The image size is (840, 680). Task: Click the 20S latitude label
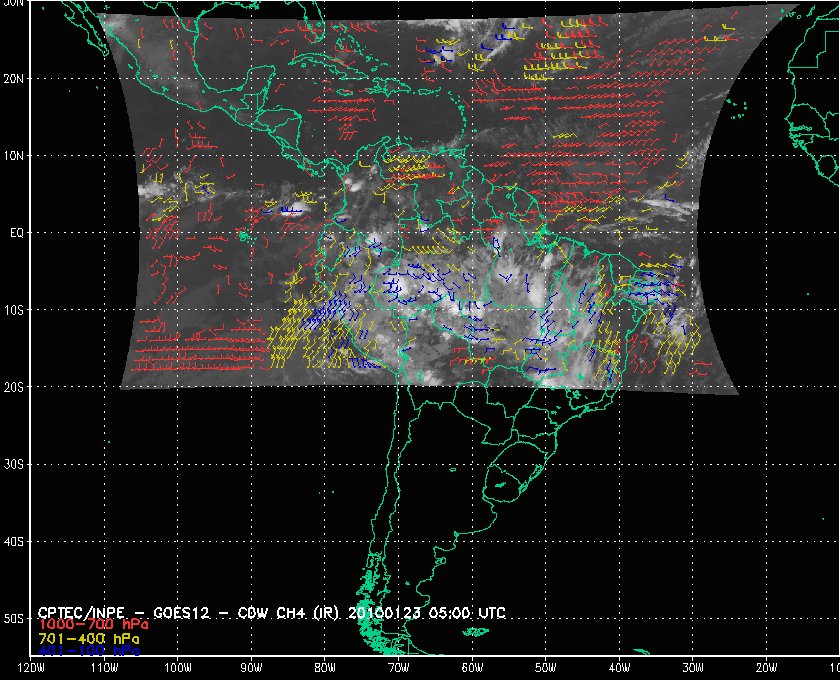pyautogui.click(x=13, y=387)
